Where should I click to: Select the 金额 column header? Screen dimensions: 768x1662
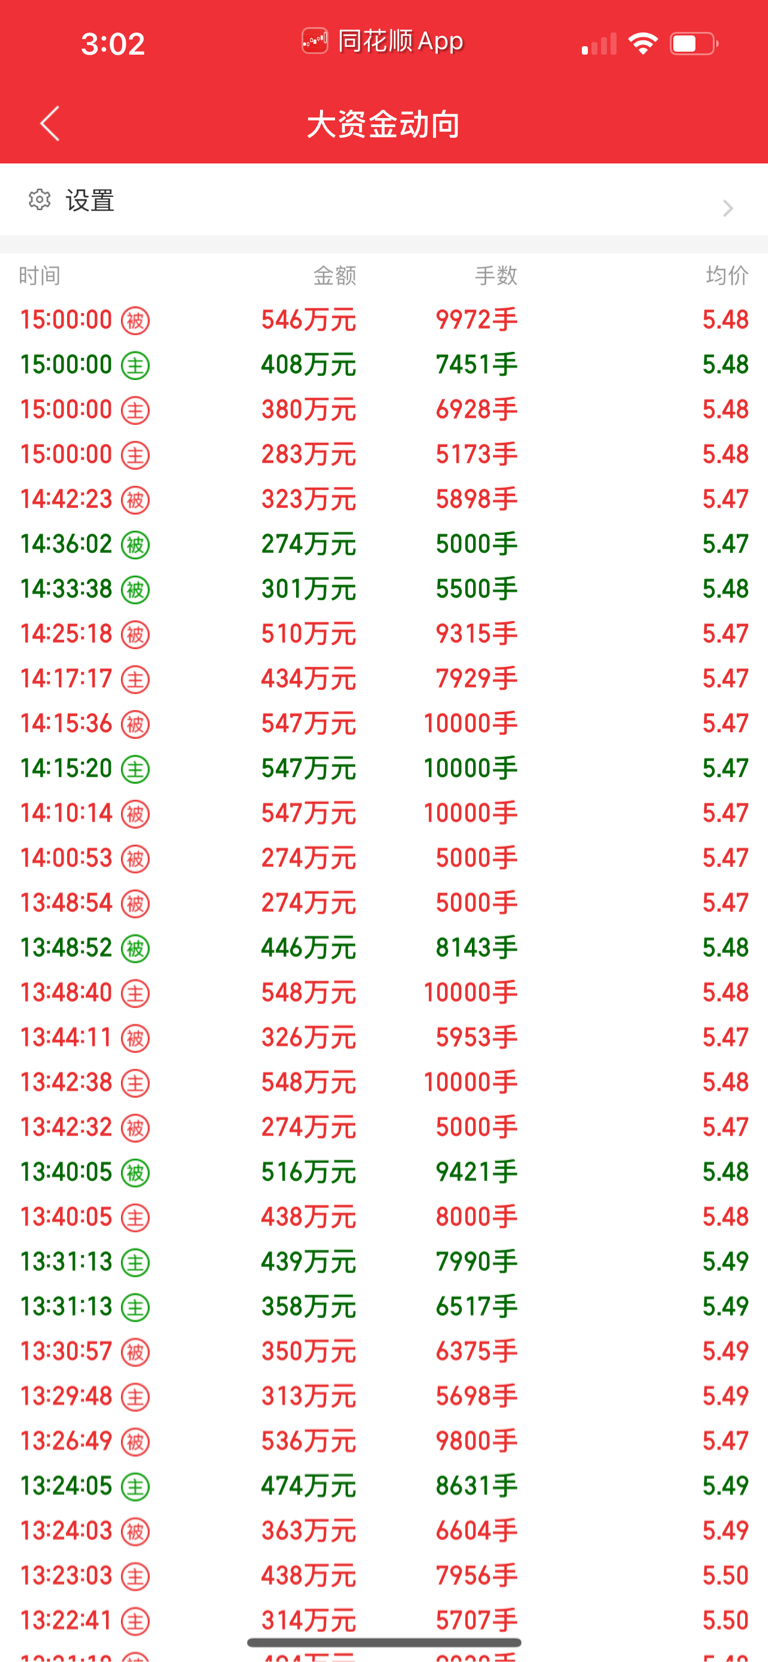pyautogui.click(x=334, y=276)
